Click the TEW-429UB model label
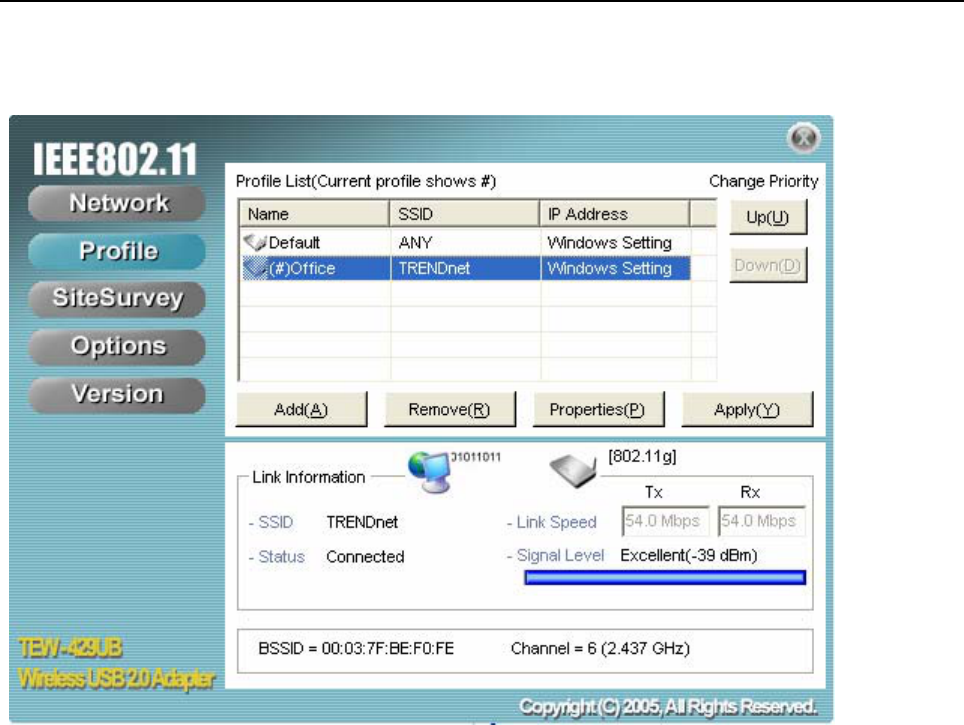This screenshot has height=725, width=964. pyautogui.click(x=70, y=648)
